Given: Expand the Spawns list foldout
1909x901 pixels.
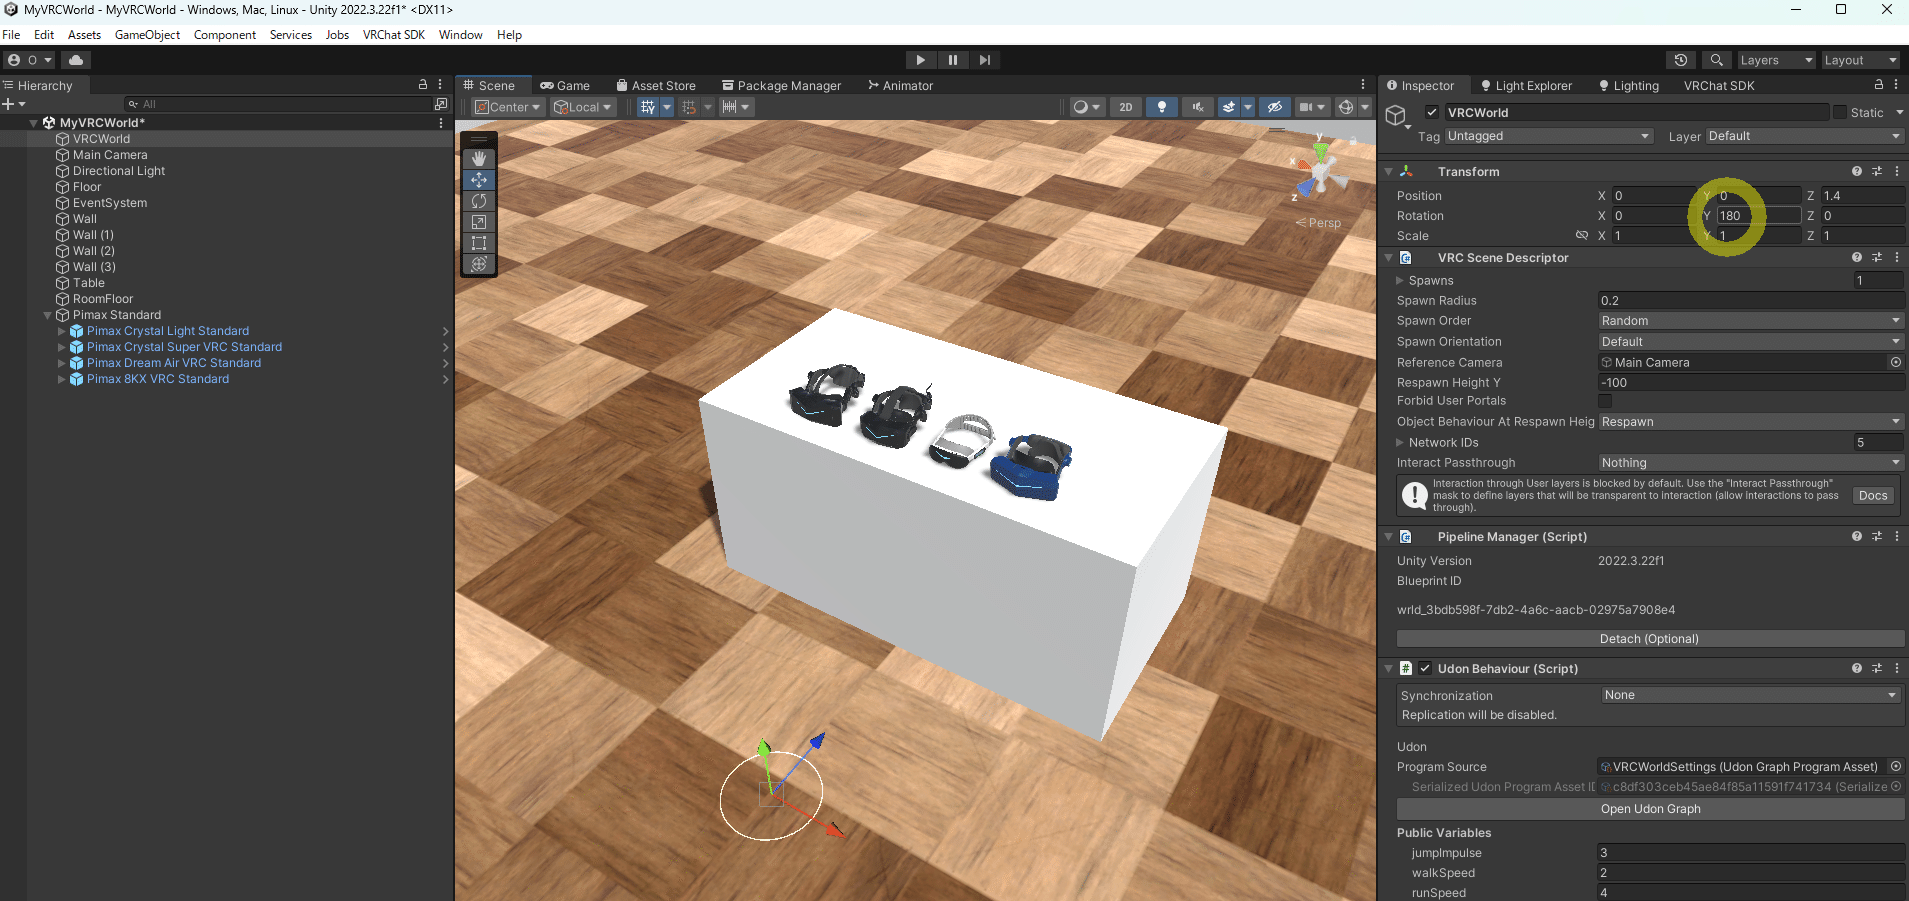Looking at the screenshot, I should (1400, 281).
